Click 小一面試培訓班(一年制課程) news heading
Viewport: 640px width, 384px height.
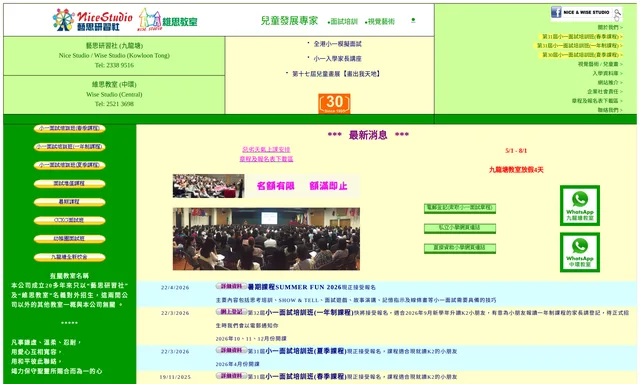click(x=309, y=313)
